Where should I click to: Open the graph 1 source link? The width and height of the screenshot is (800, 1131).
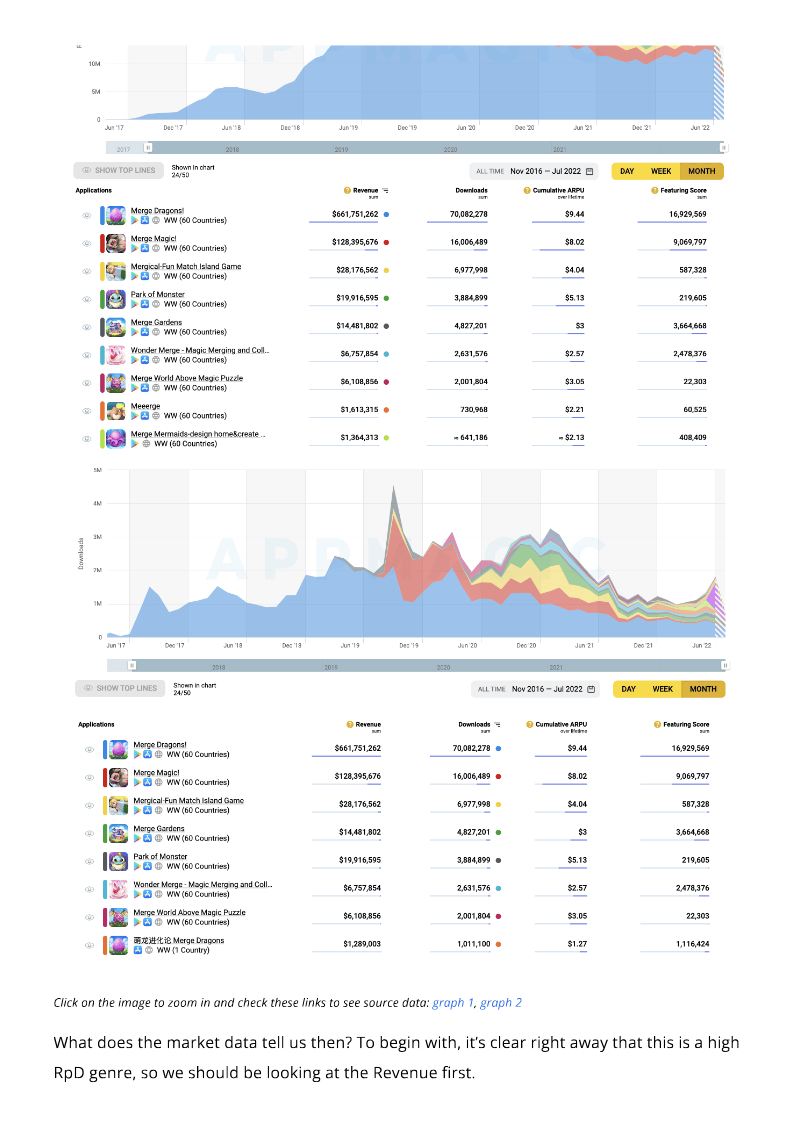[453, 1003]
